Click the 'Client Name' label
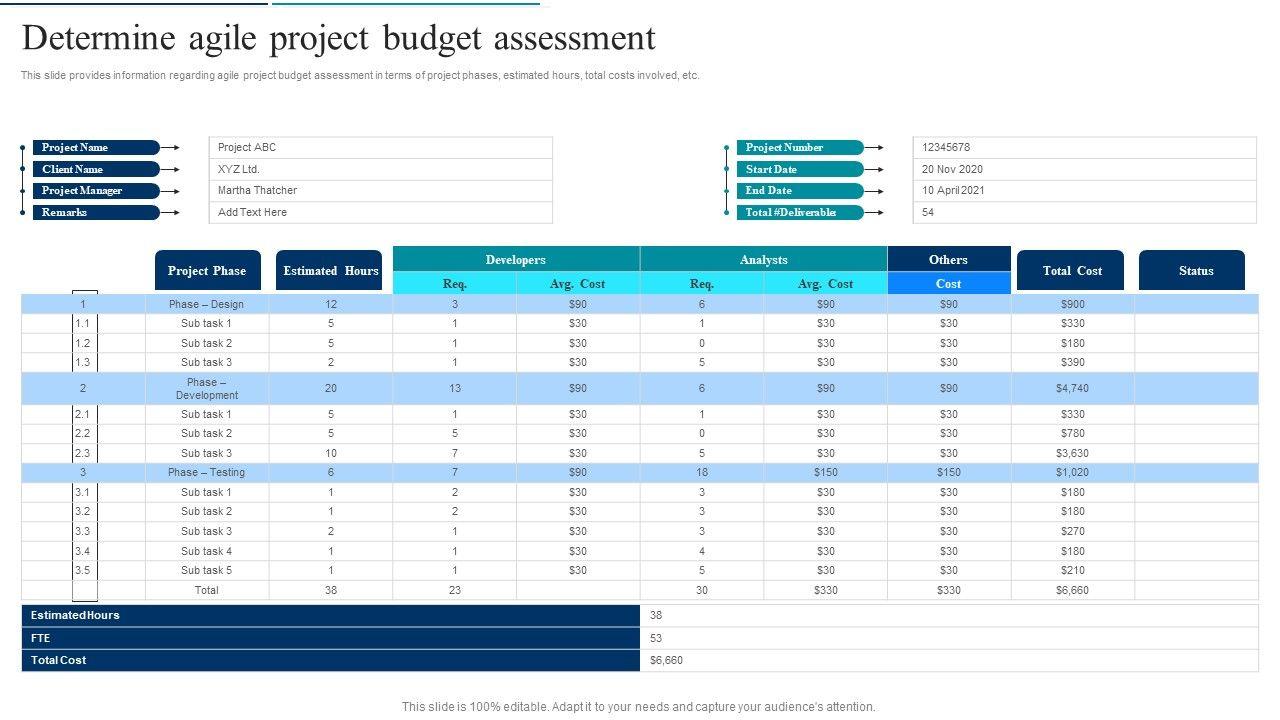 coord(96,169)
